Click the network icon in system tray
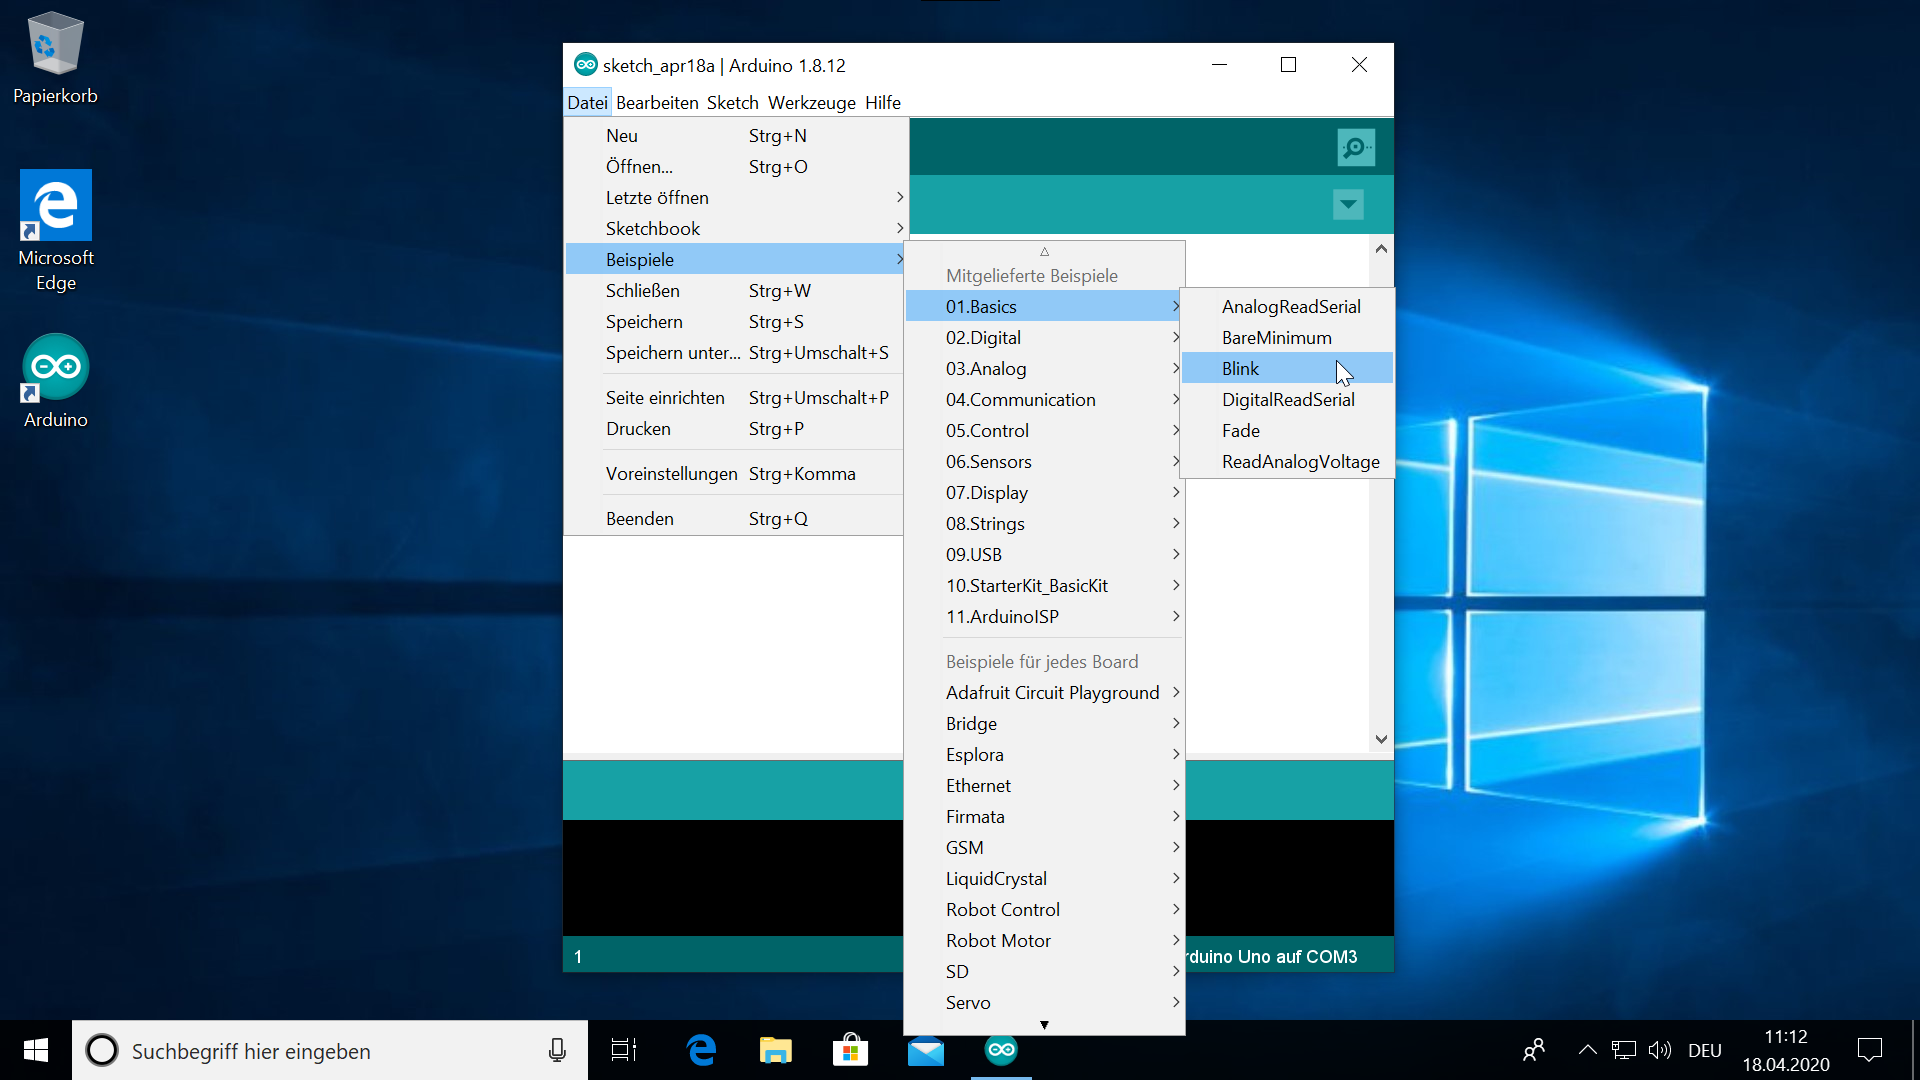The image size is (1920, 1080). (1624, 1050)
